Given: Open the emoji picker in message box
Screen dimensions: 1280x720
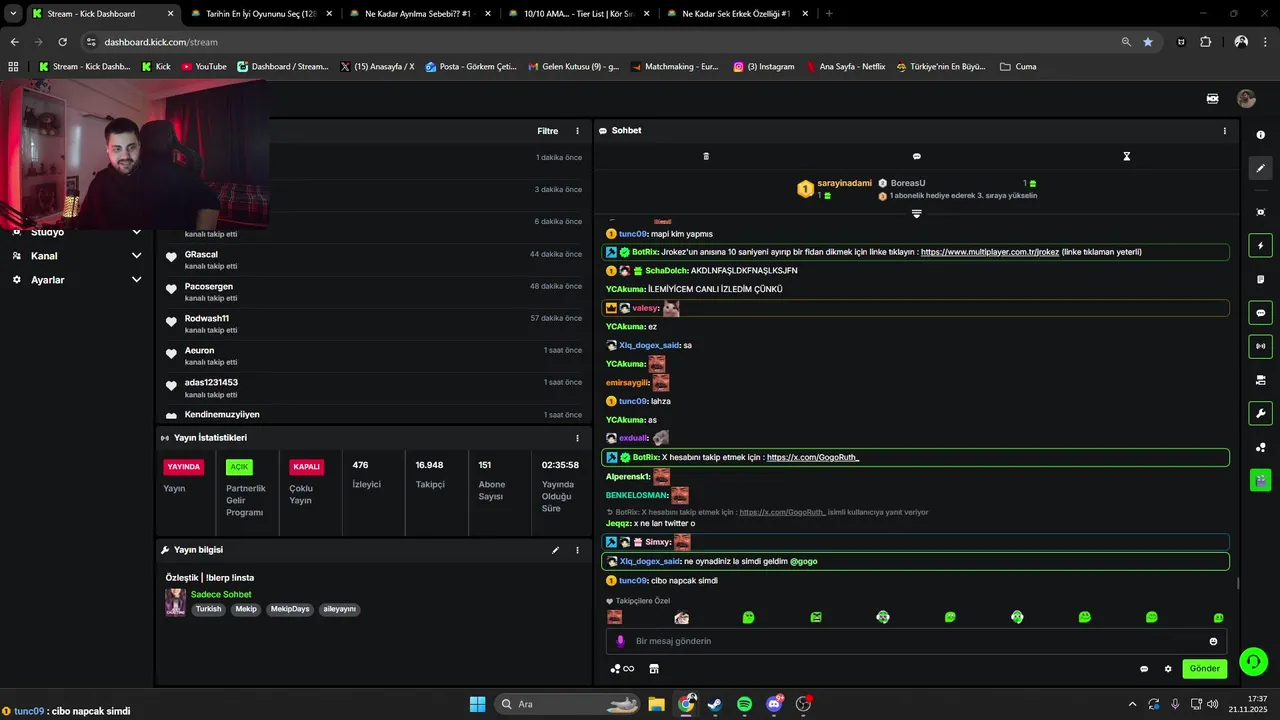Looking at the screenshot, I should [x=1214, y=641].
